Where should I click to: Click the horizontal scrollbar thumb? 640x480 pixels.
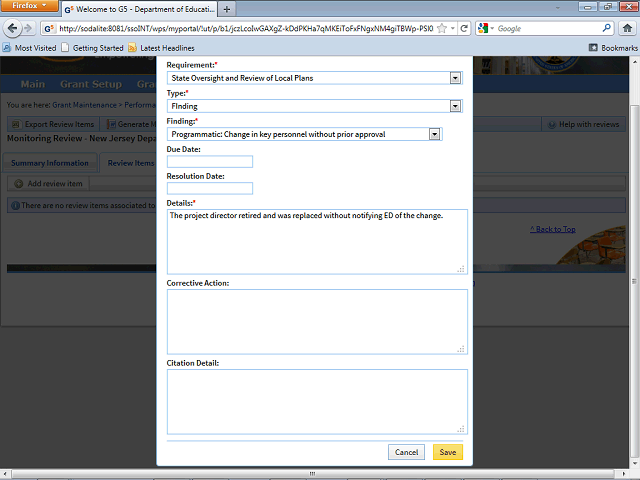coord(312,473)
